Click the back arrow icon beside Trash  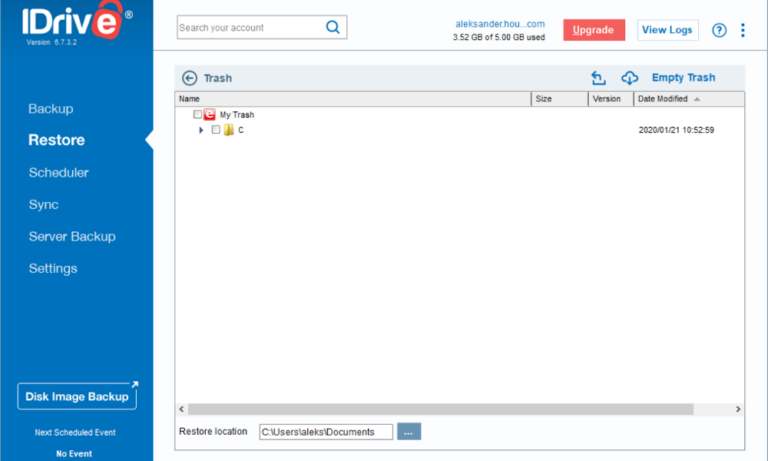pyautogui.click(x=190, y=78)
